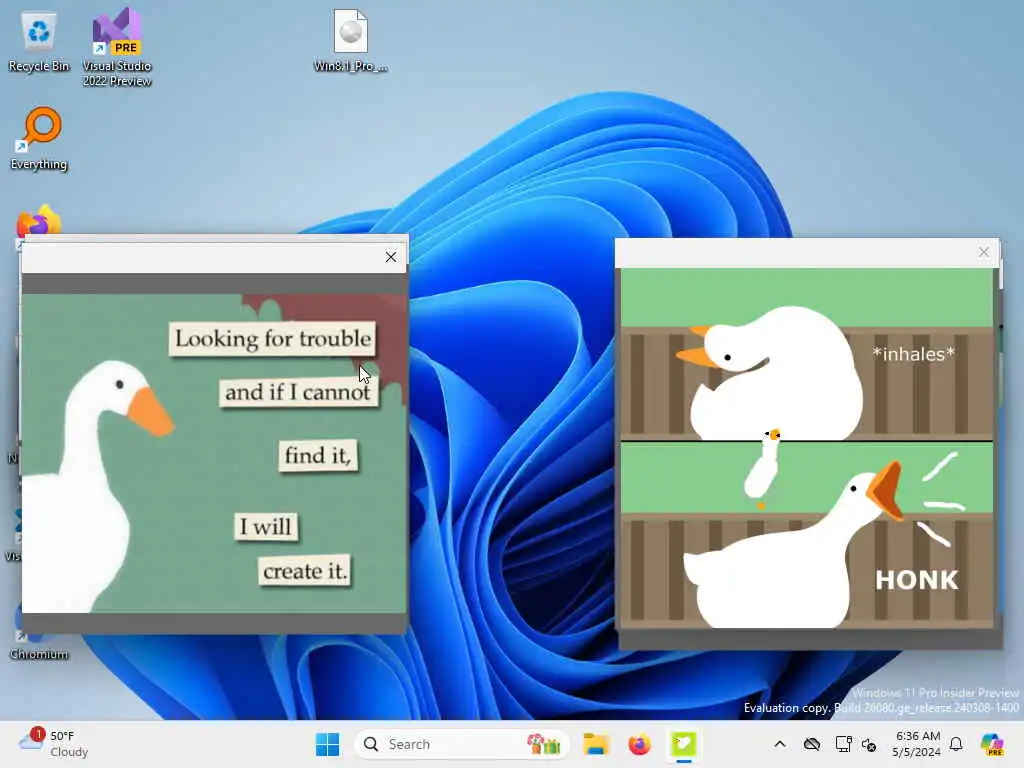The height and width of the screenshot is (768, 1024).
Task: Open Copilot Preview in the taskbar
Action: [992, 744]
